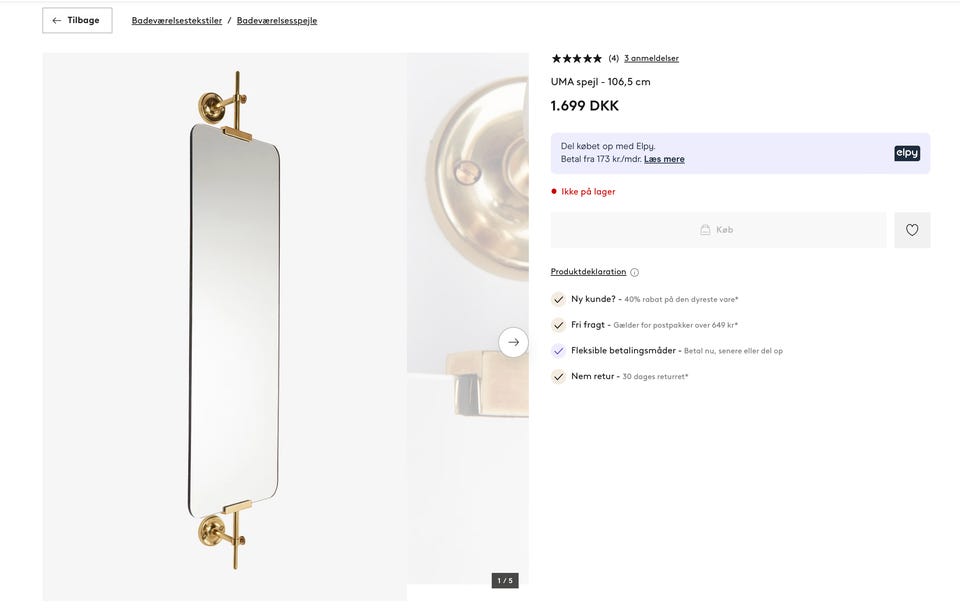Click the Ikke på lager status

pos(588,191)
